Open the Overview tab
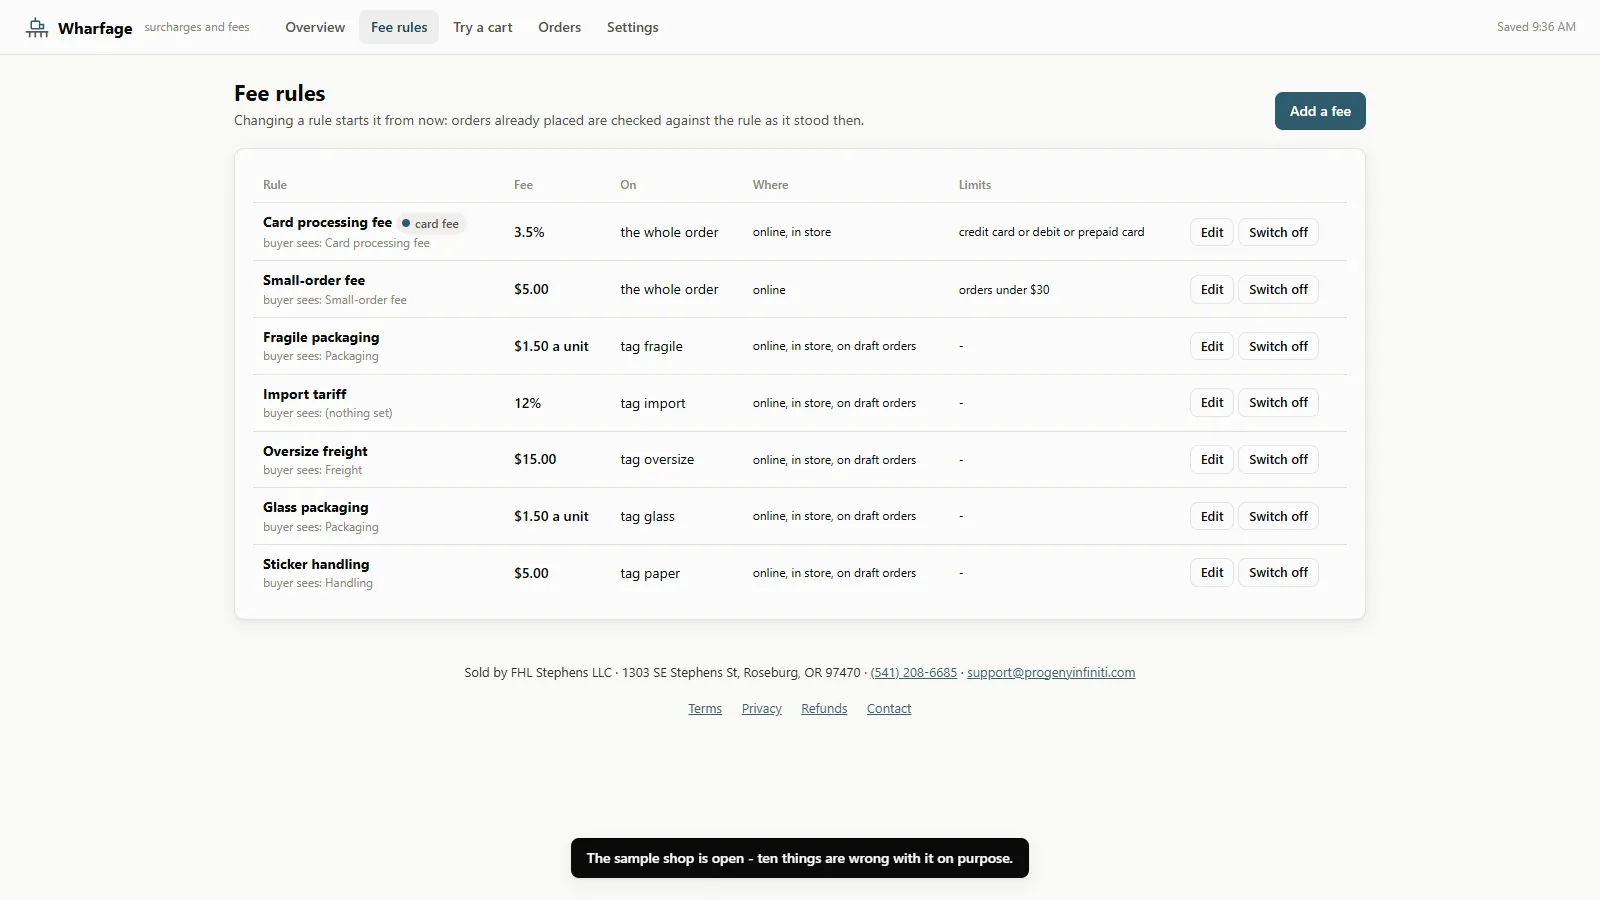This screenshot has width=1600, height=900. coord(315,27)
